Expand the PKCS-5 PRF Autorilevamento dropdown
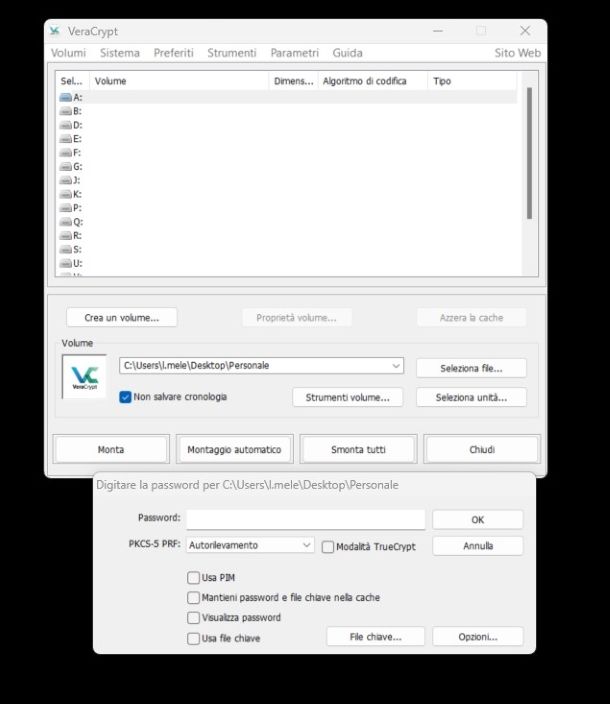The height and width of the screenshot is (704, 610). coord(307,545)
